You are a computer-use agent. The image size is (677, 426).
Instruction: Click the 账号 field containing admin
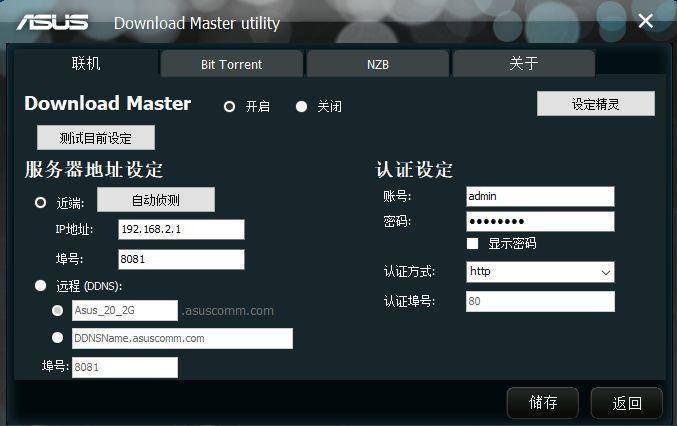(540, 196)
